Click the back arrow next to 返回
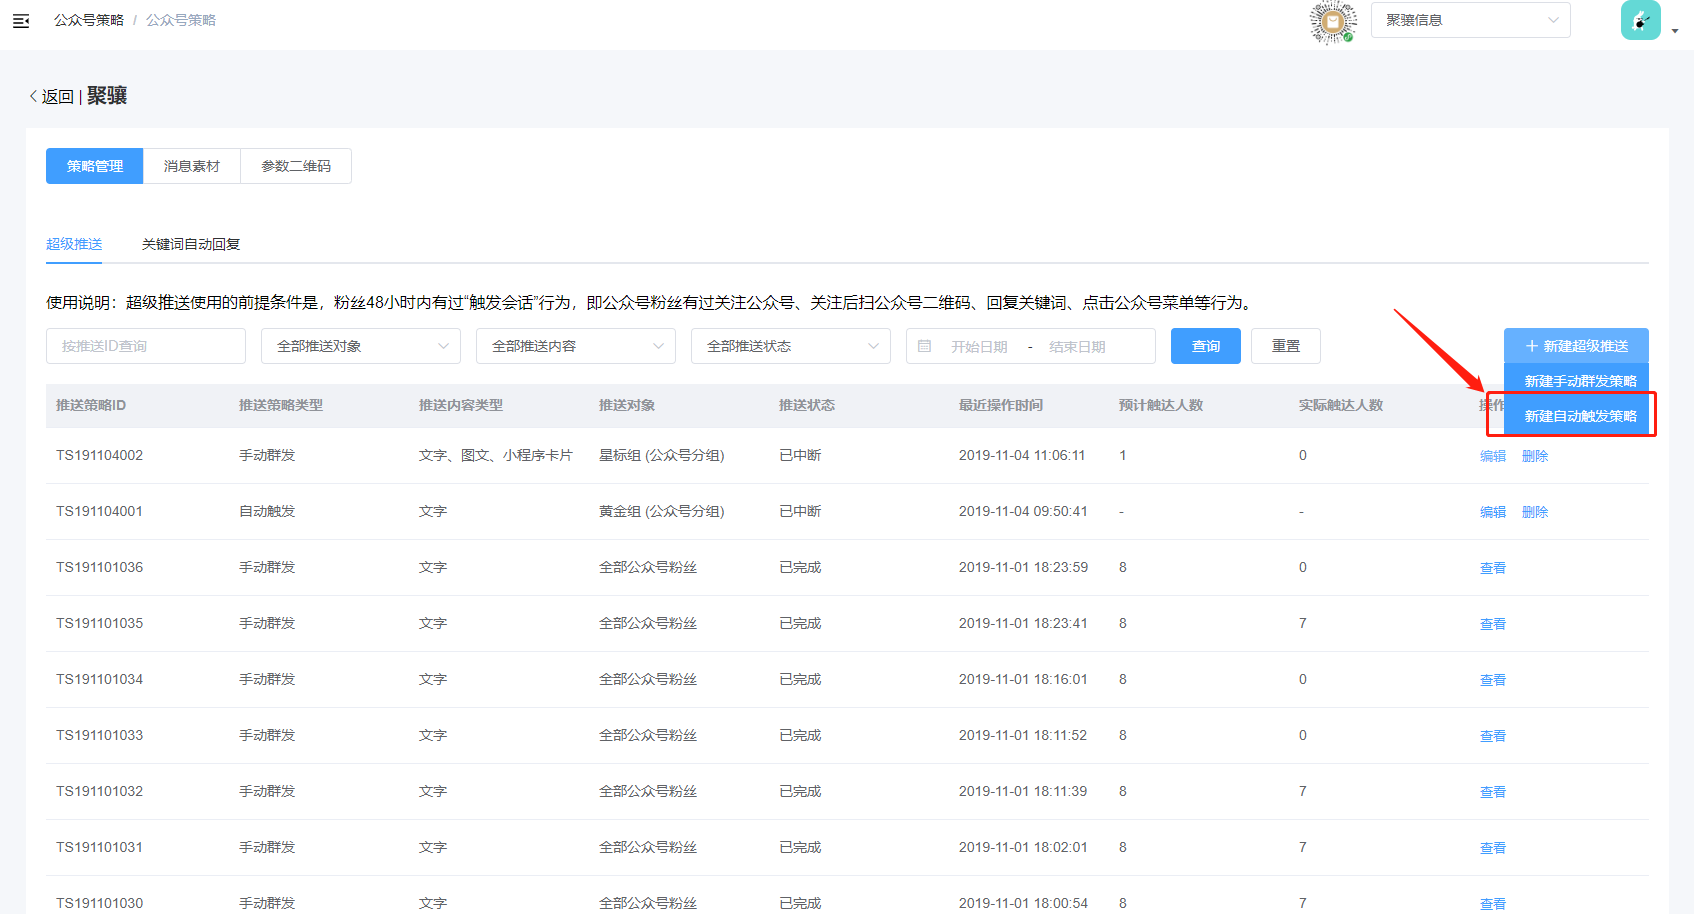 (33, 96)
